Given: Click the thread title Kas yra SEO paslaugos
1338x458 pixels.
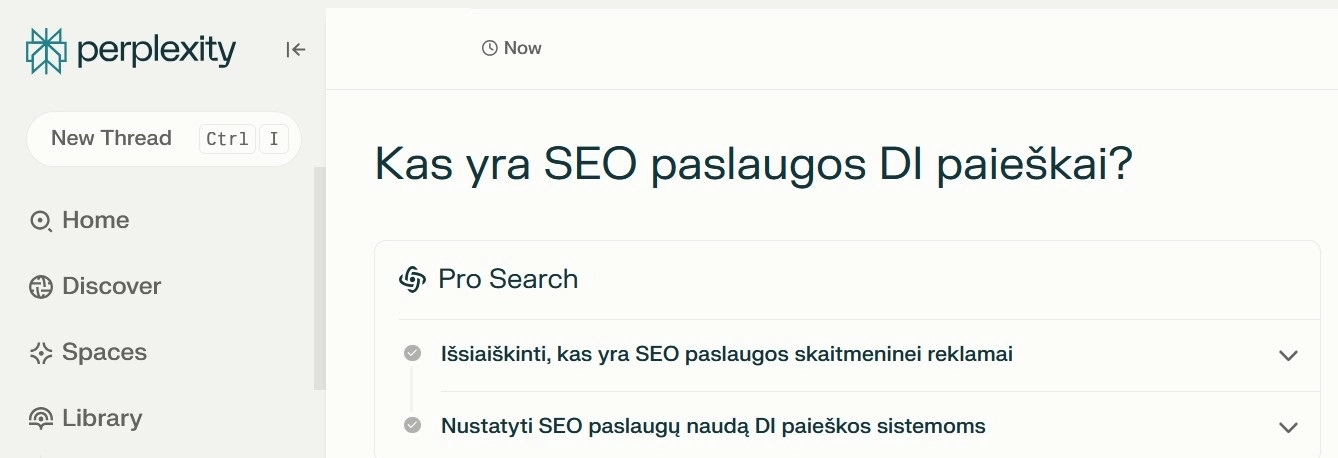Looking at the screenshot, I should (753, 165).
